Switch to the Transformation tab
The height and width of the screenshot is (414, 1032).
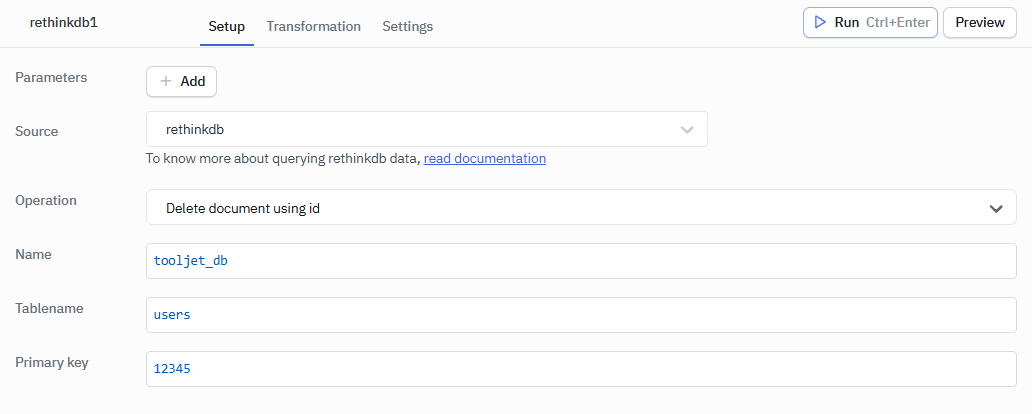pyautogui.click(x=313, y=26)
